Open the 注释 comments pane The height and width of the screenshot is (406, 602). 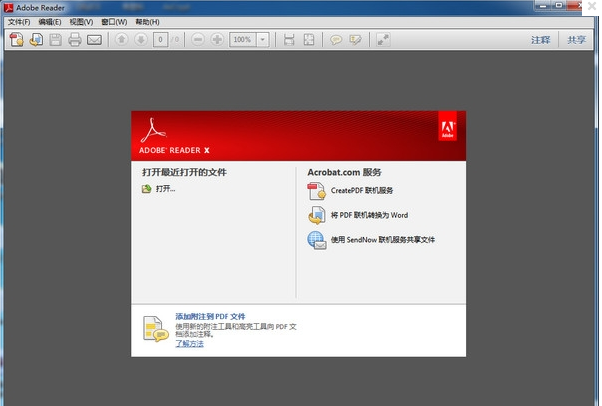(541, 40)
